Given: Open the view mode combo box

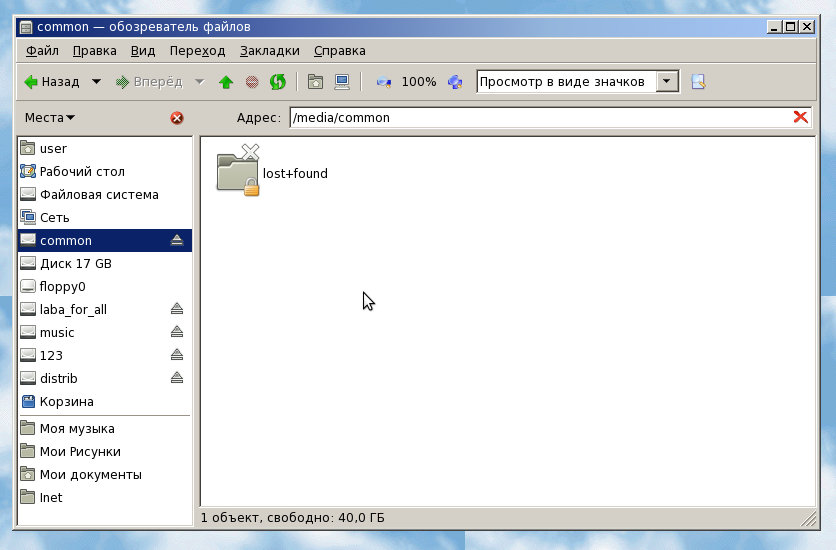Looking at the screenshot, I should [578, 82].
